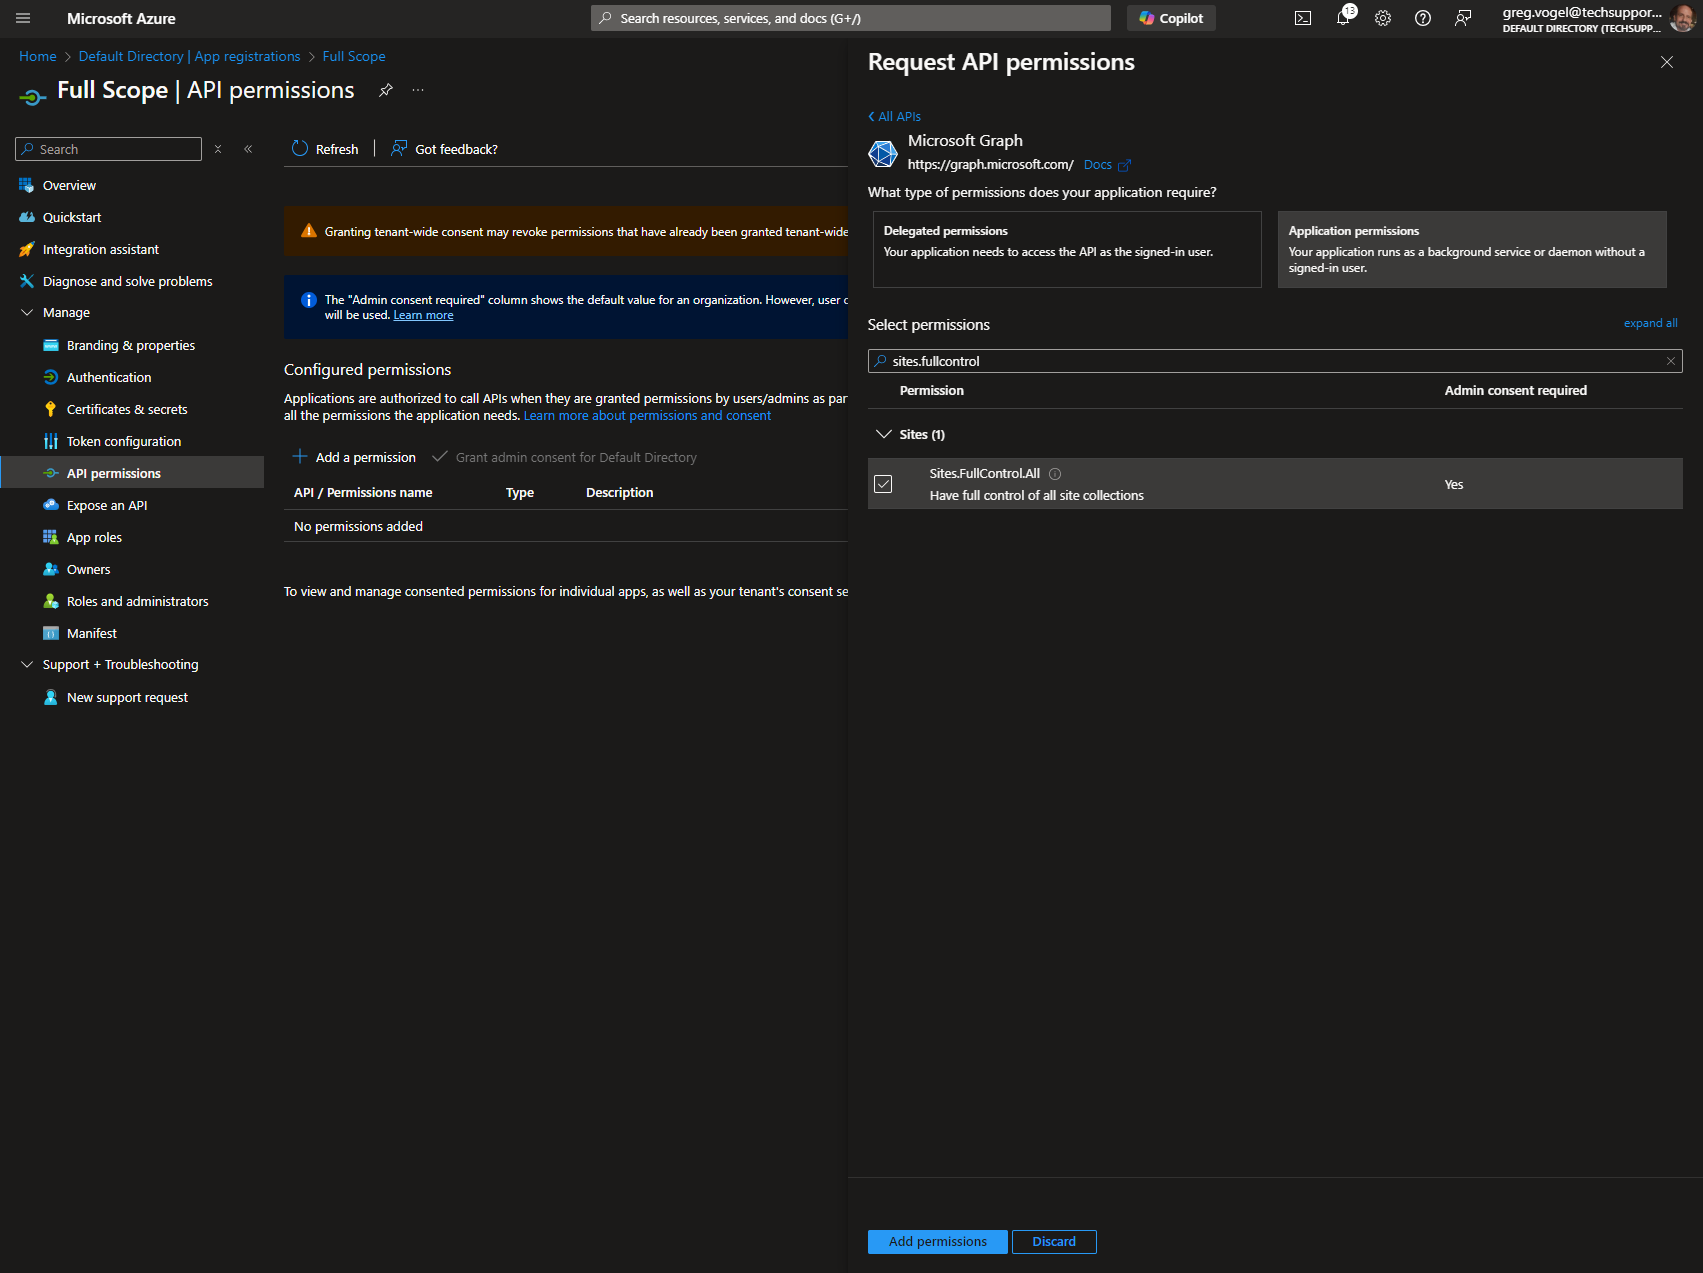1703x1273 pixels.
Task: Uncheck the Sites.FullControl.All permission checkbox
Action: pyautogui.click(x=883, y=484)
